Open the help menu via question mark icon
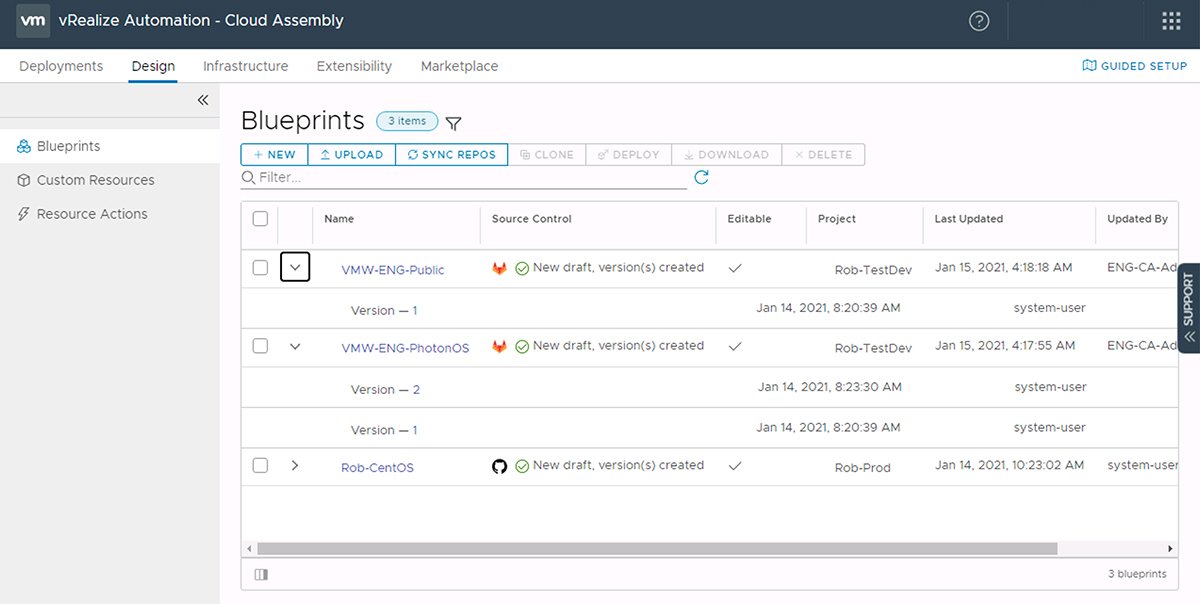The width and height of the screenshot is (1200, 604). point(978,20)
